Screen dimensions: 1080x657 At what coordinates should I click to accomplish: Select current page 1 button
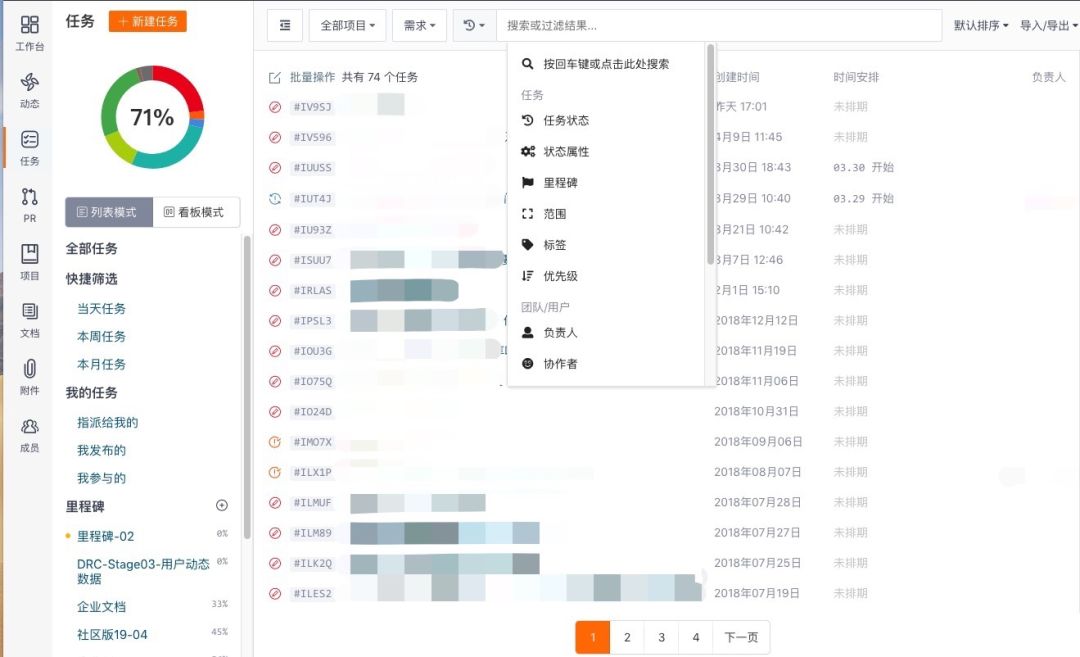click(592, 637)
